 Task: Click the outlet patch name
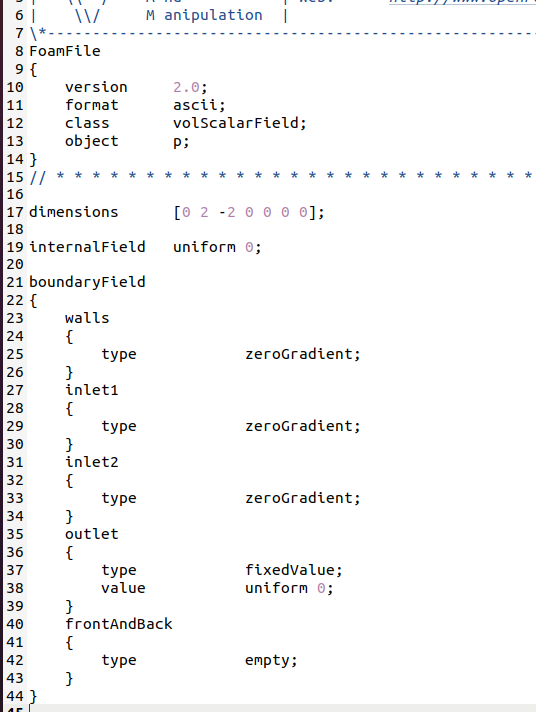92,534
